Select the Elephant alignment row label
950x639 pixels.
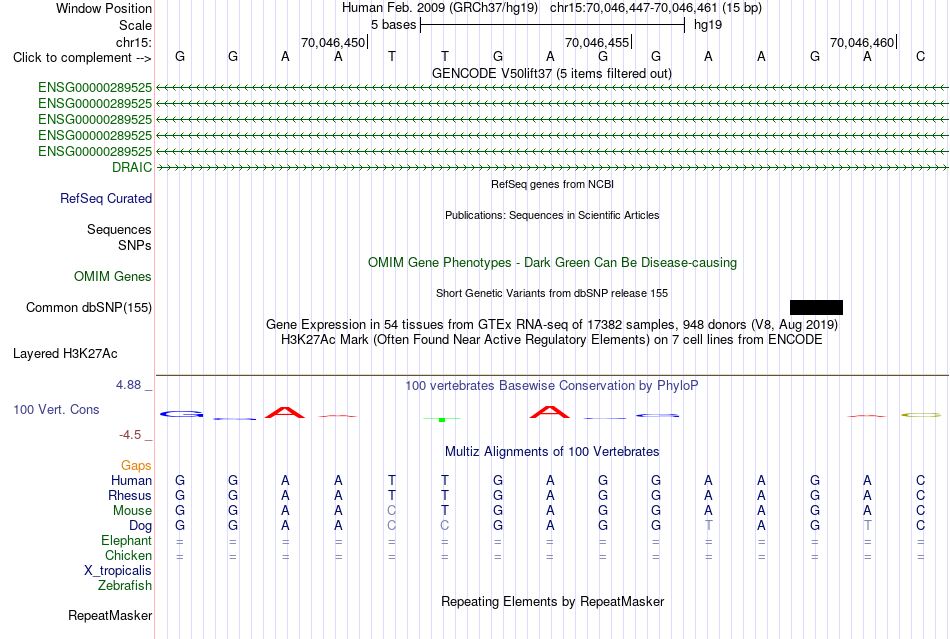click(x=127, y=540)
